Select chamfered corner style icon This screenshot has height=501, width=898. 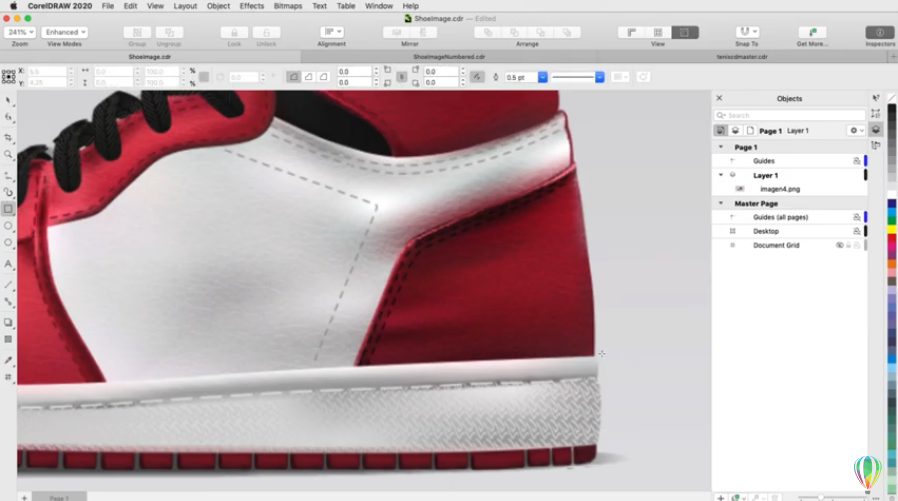coord(324,77)
